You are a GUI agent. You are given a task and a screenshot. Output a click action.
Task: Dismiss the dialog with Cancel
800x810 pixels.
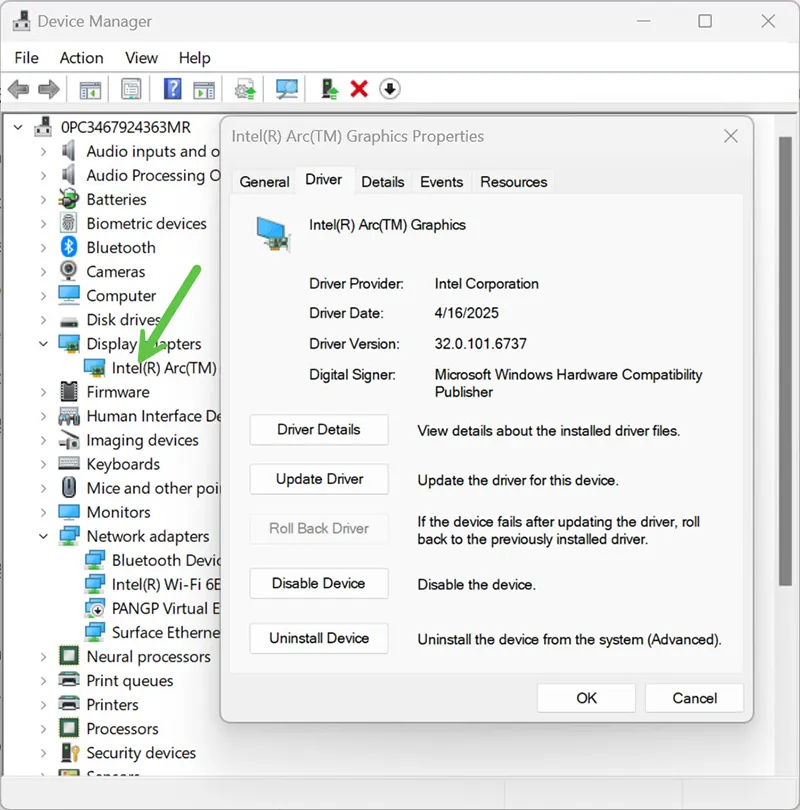(694, 698)
